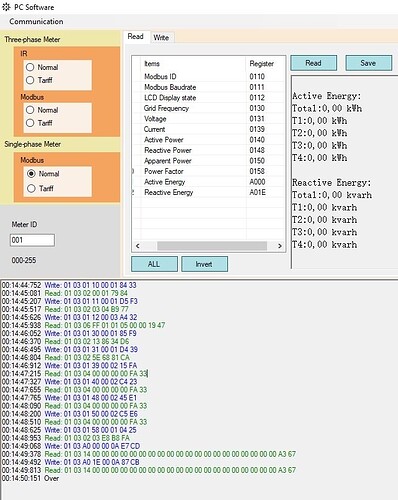The height and width of the screenshot is (500, 398).
Task: Select the Current row
Action: tap(209, 129)
